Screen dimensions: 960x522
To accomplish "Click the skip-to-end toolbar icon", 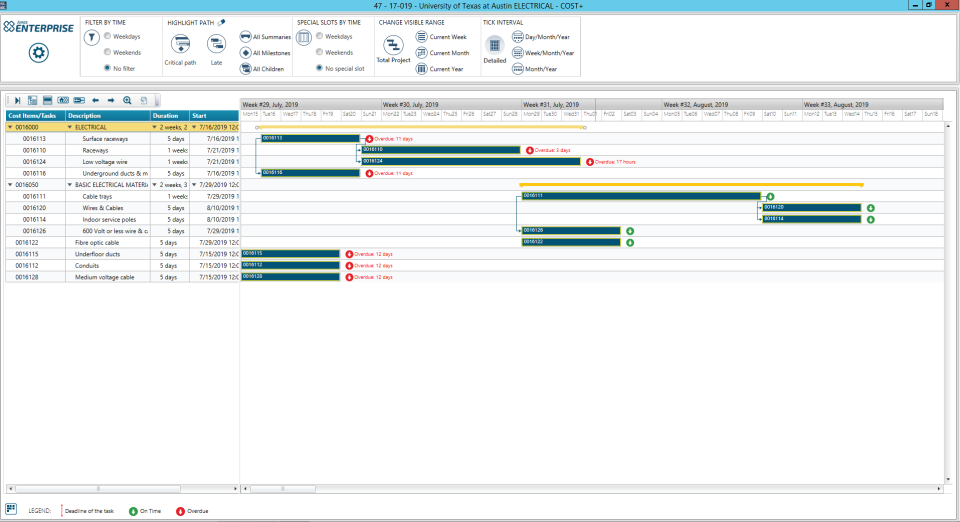I will tap(18, 100).
